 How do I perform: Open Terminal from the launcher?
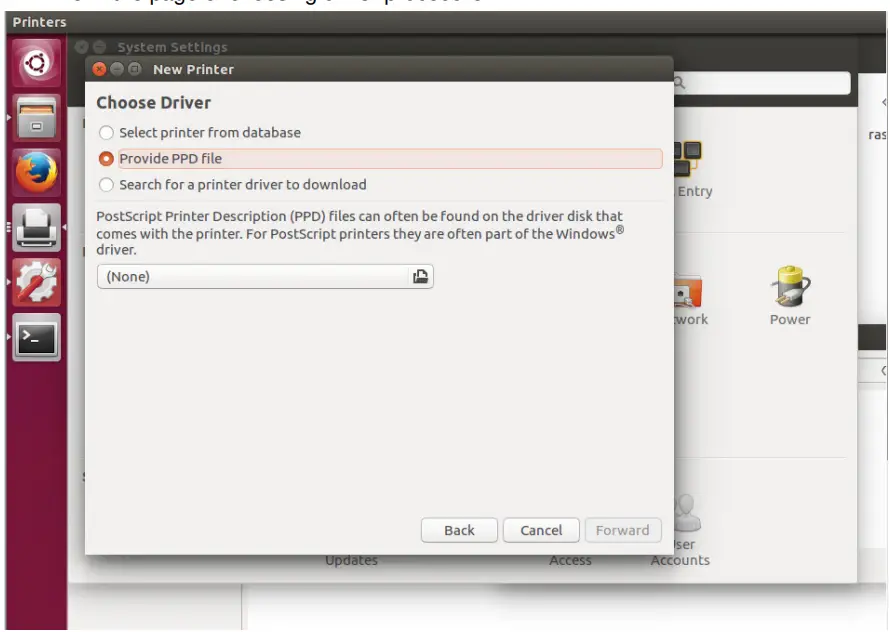coord(36,337)
